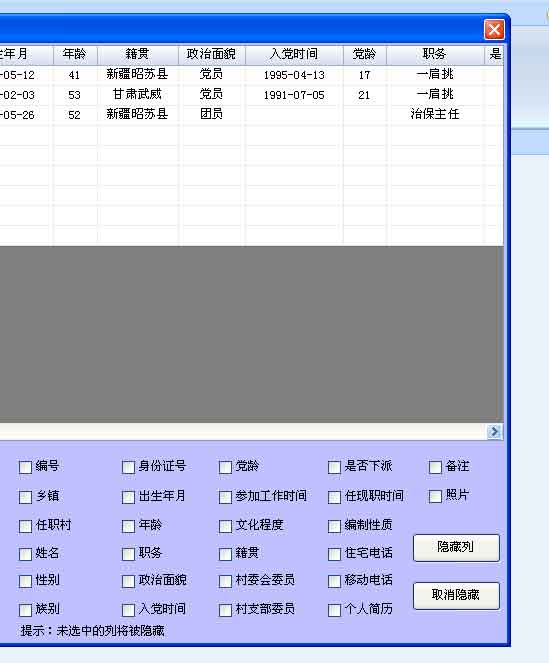Click the 取消隐藏 button

(456, 596)
